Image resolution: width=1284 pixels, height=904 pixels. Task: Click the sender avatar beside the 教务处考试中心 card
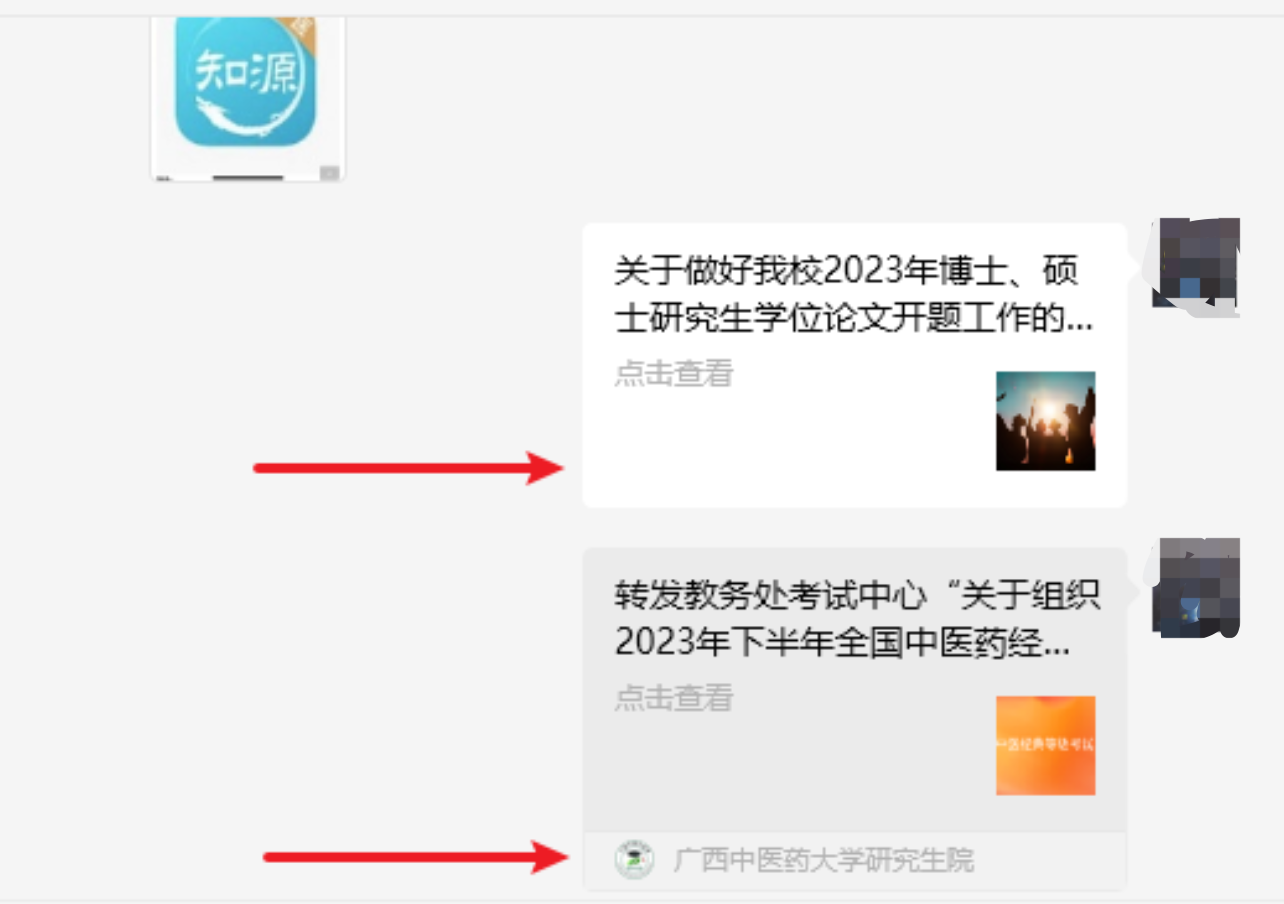[x=1195, y=586]
